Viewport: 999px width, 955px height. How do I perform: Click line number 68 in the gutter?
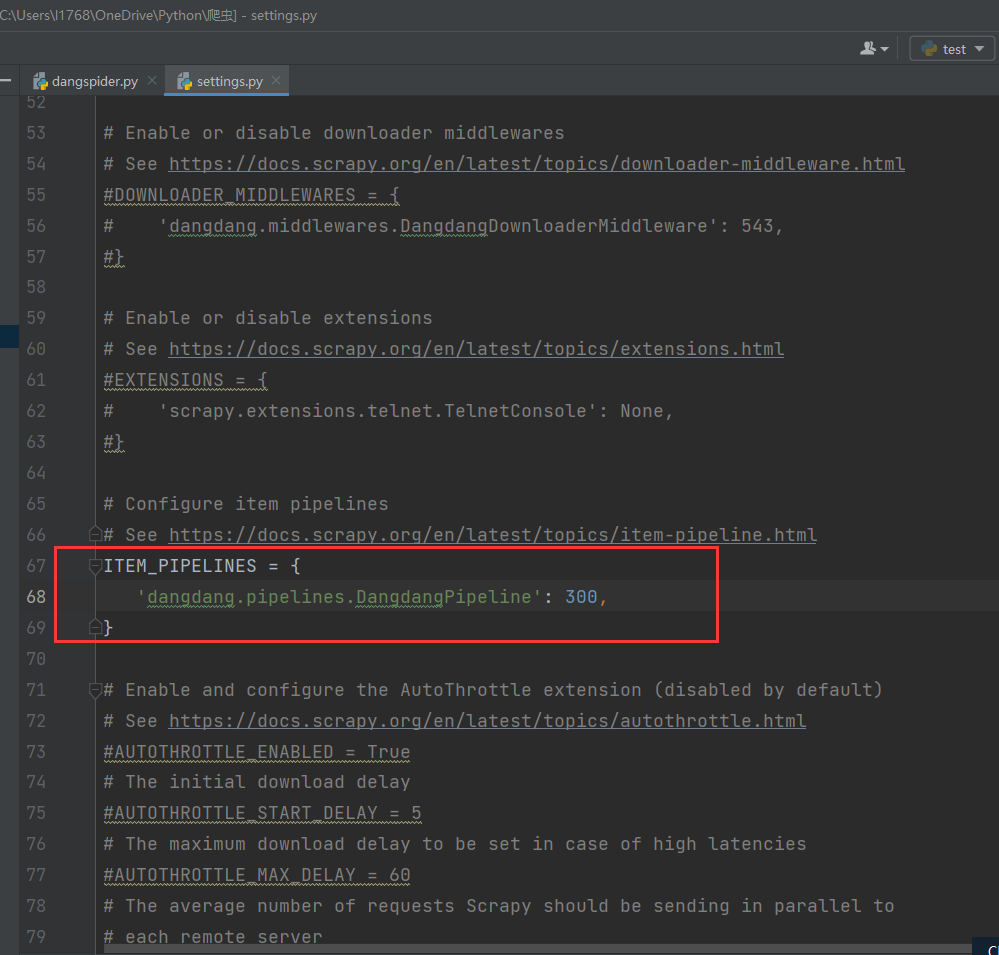36,597
